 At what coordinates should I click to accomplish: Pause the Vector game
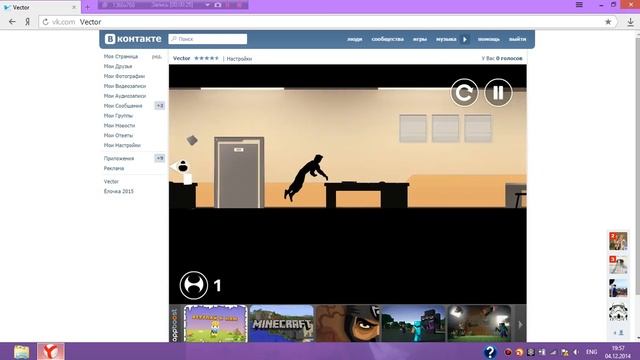point(498,93)
